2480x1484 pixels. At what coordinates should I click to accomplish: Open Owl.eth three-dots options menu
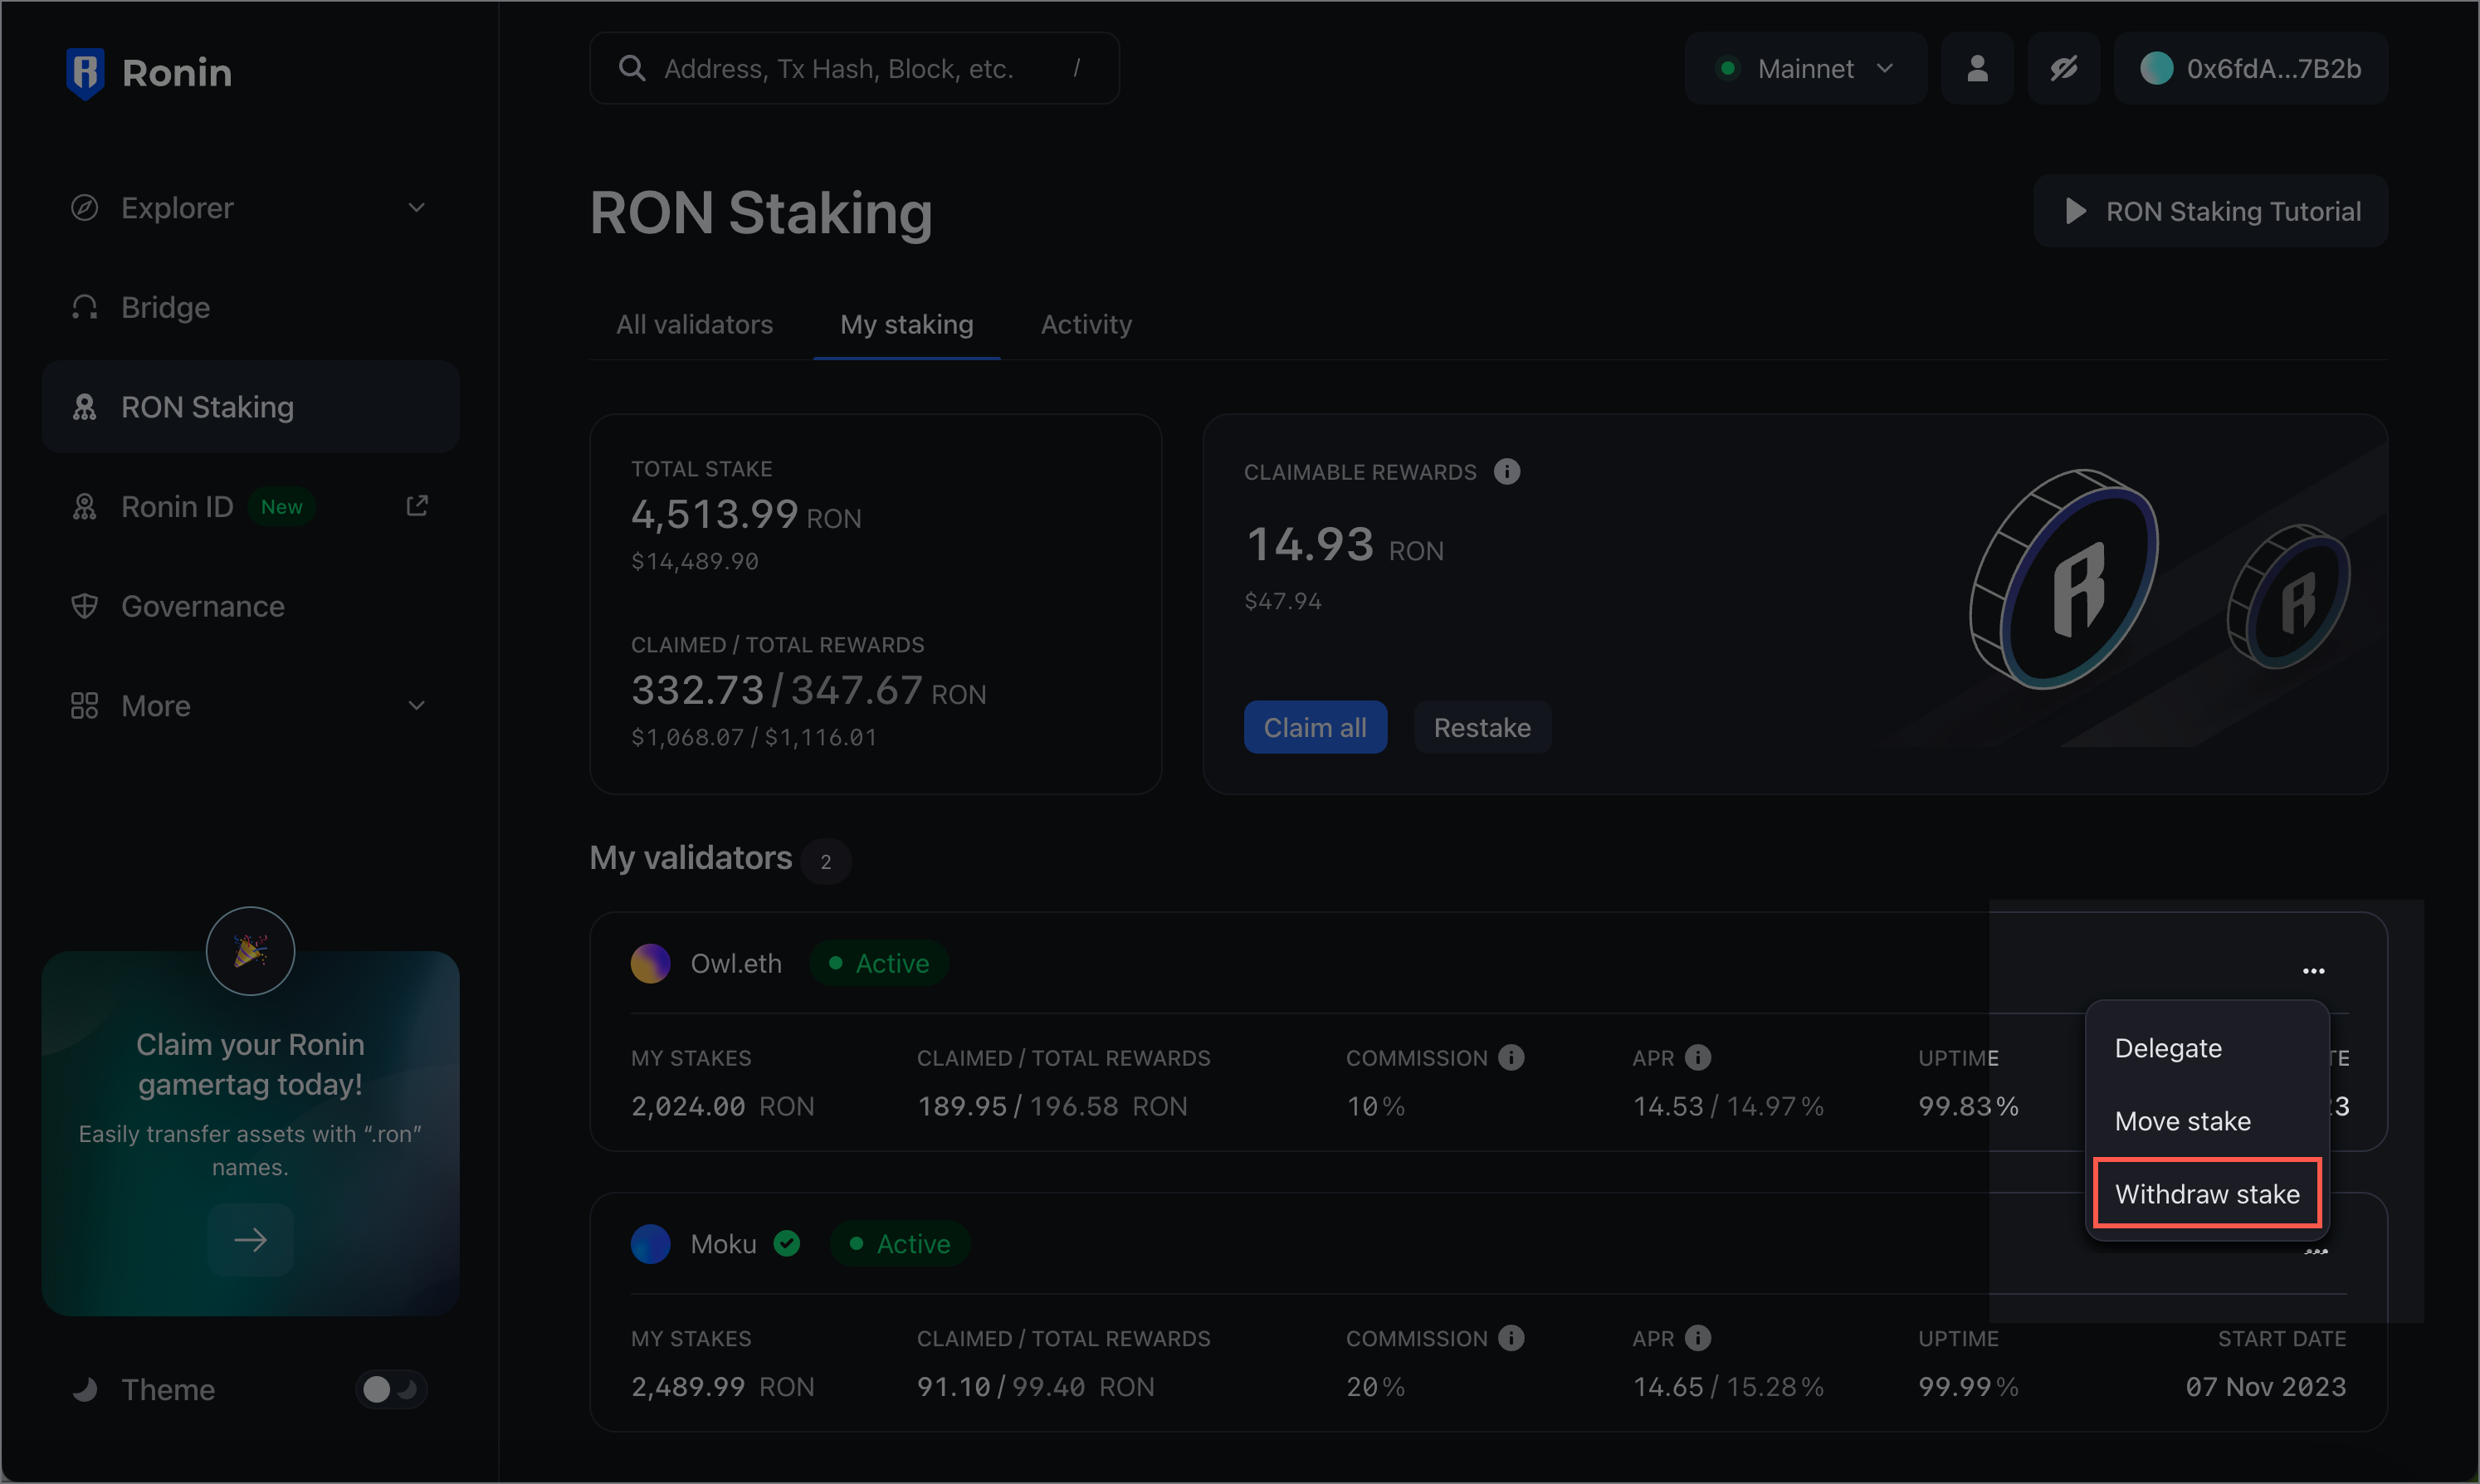pos(2313,971)
